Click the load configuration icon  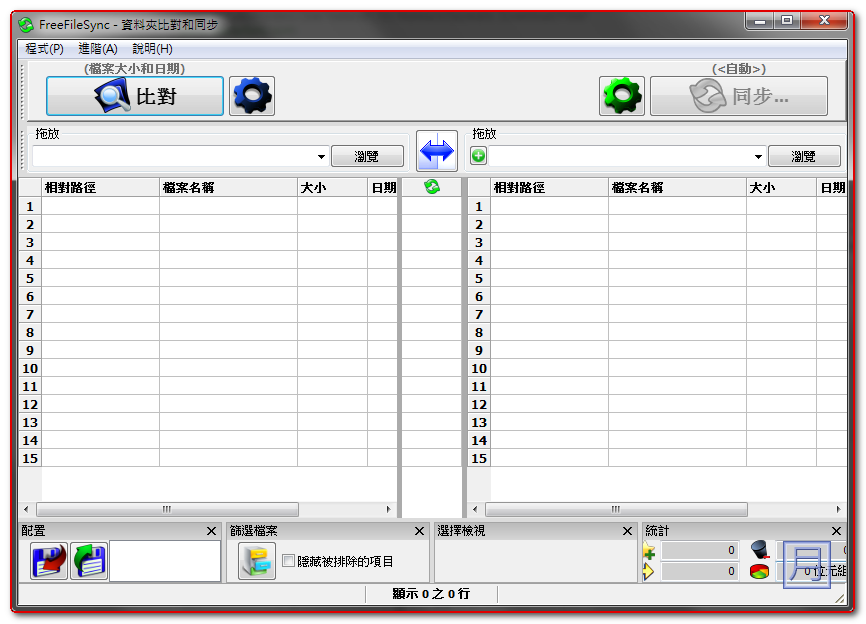point(89,562)
